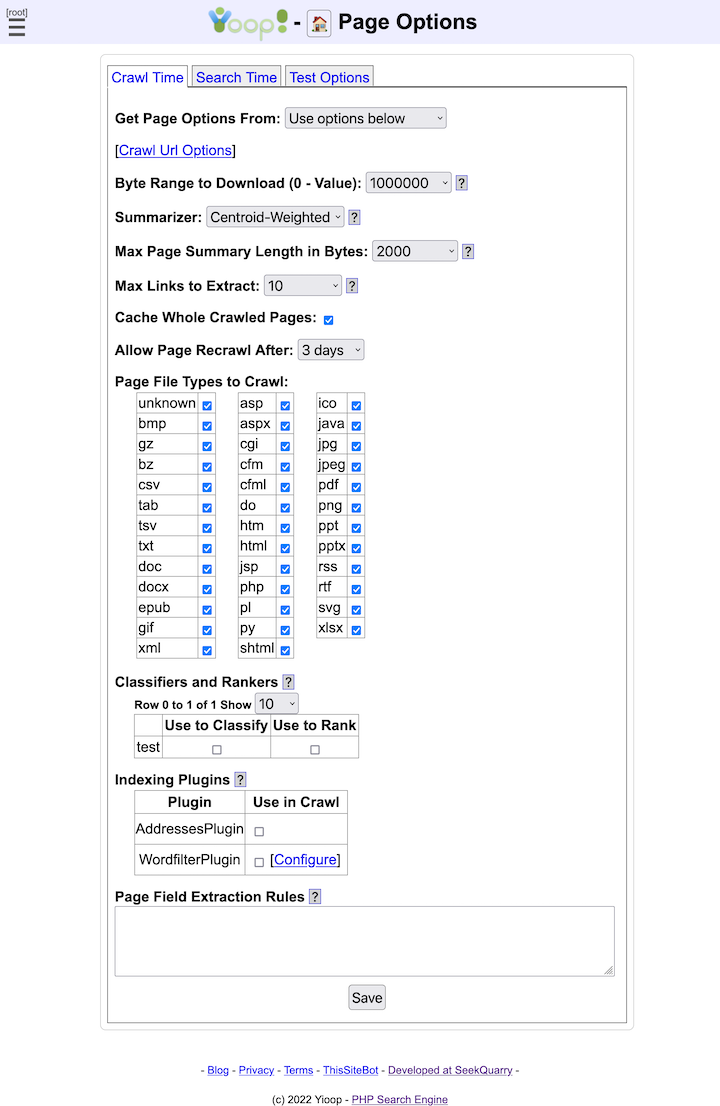
Task: Switch to the Test Options tab
Action: pos(329,77)
